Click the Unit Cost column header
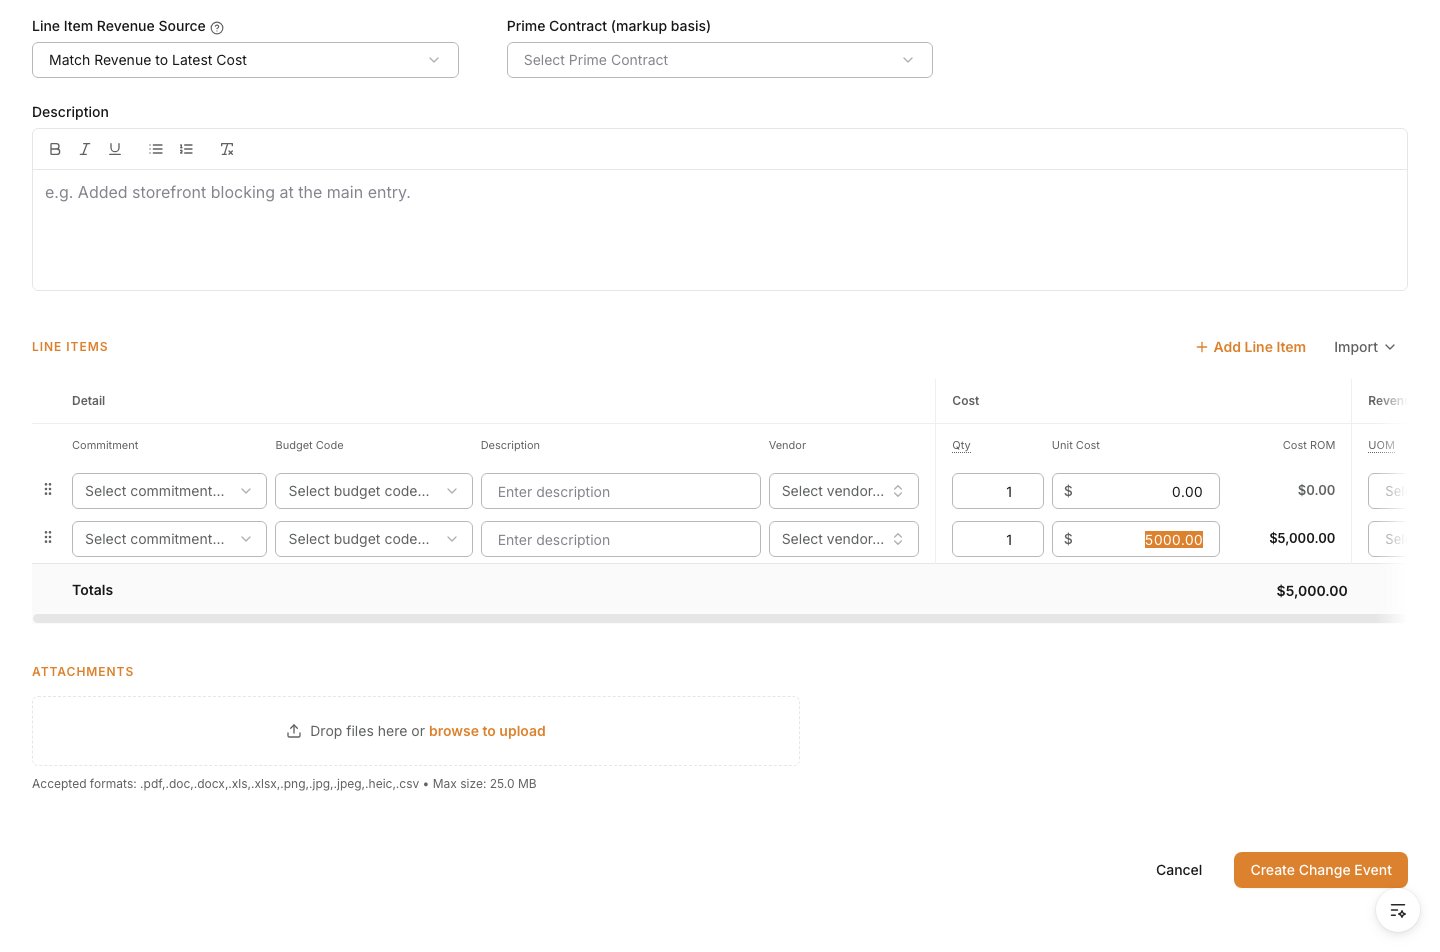 [x=1076, y=445]
